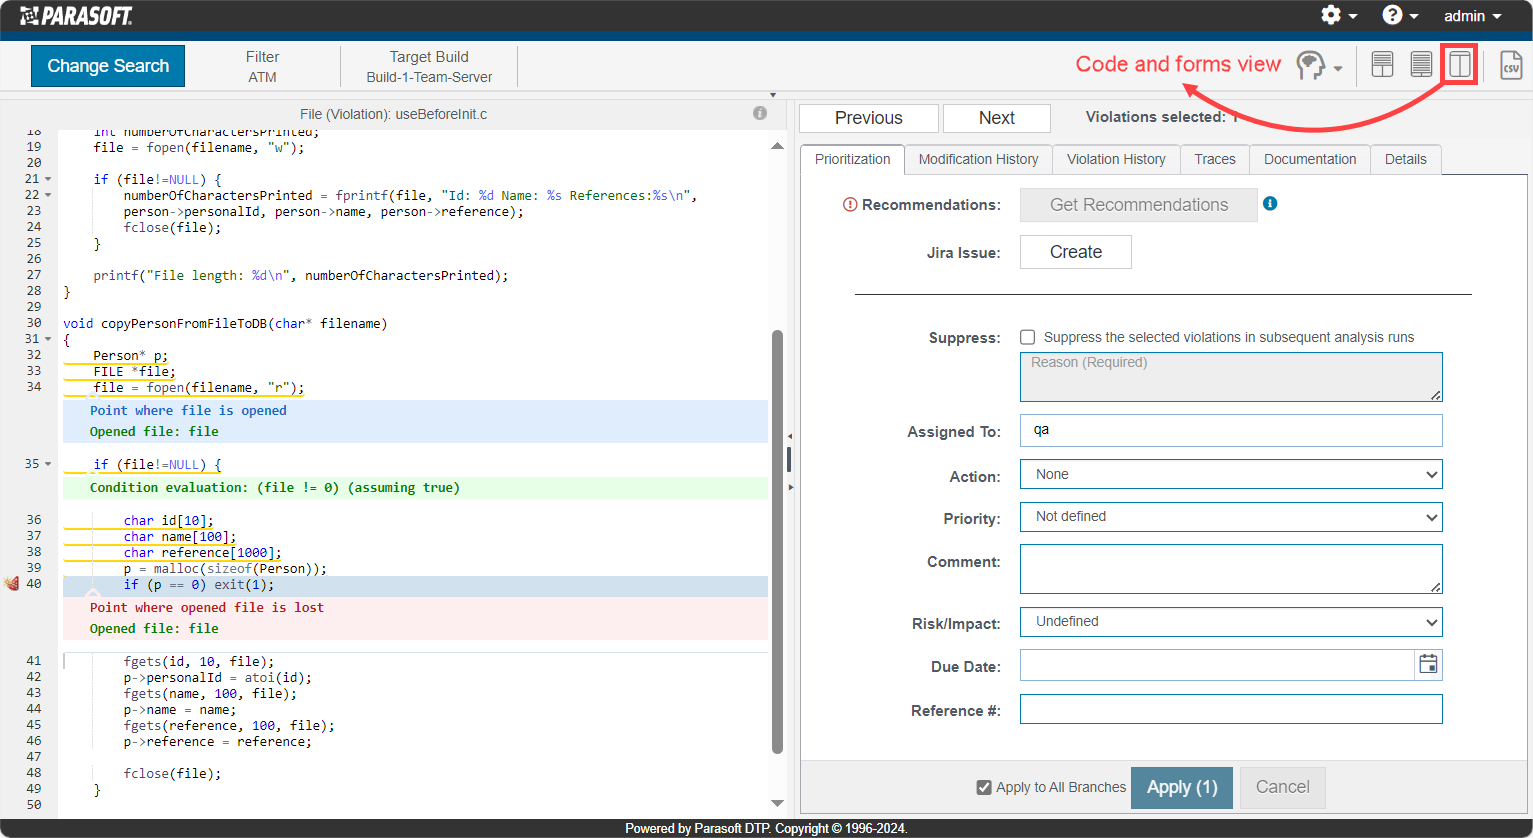Enable suppress selected violations checkbox
This screenshot has height=838, width=1533.
click(1027, 337)
